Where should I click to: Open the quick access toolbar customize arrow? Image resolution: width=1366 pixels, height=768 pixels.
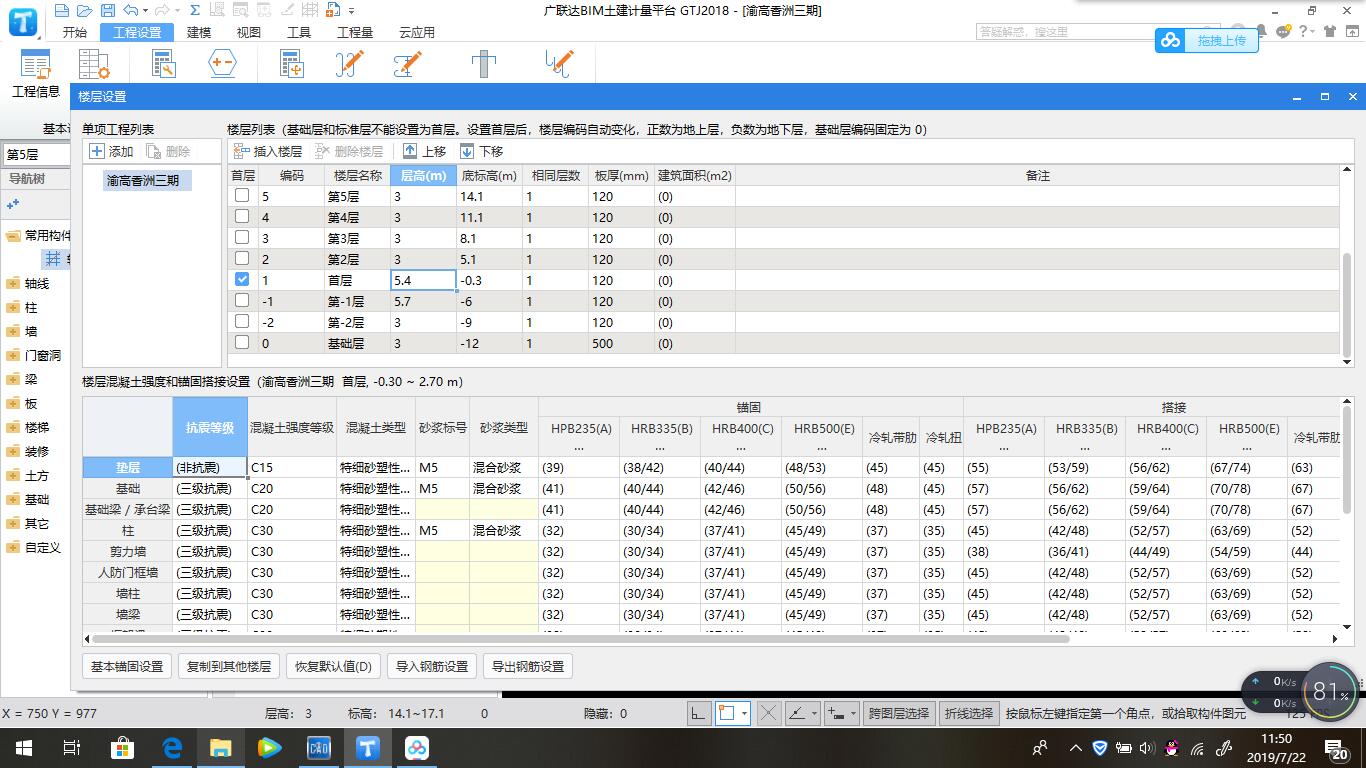(352, 11)
